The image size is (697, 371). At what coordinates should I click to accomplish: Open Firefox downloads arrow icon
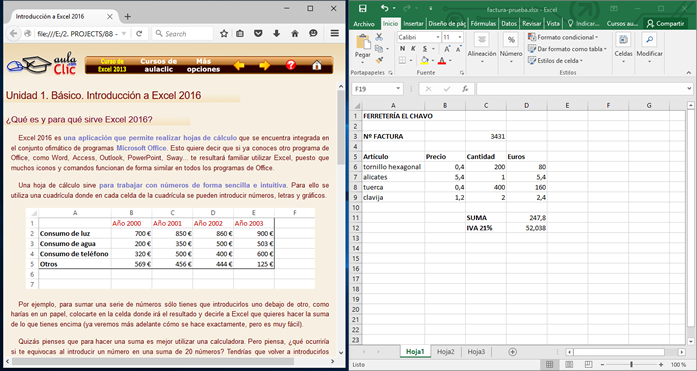tap(276, 33)
